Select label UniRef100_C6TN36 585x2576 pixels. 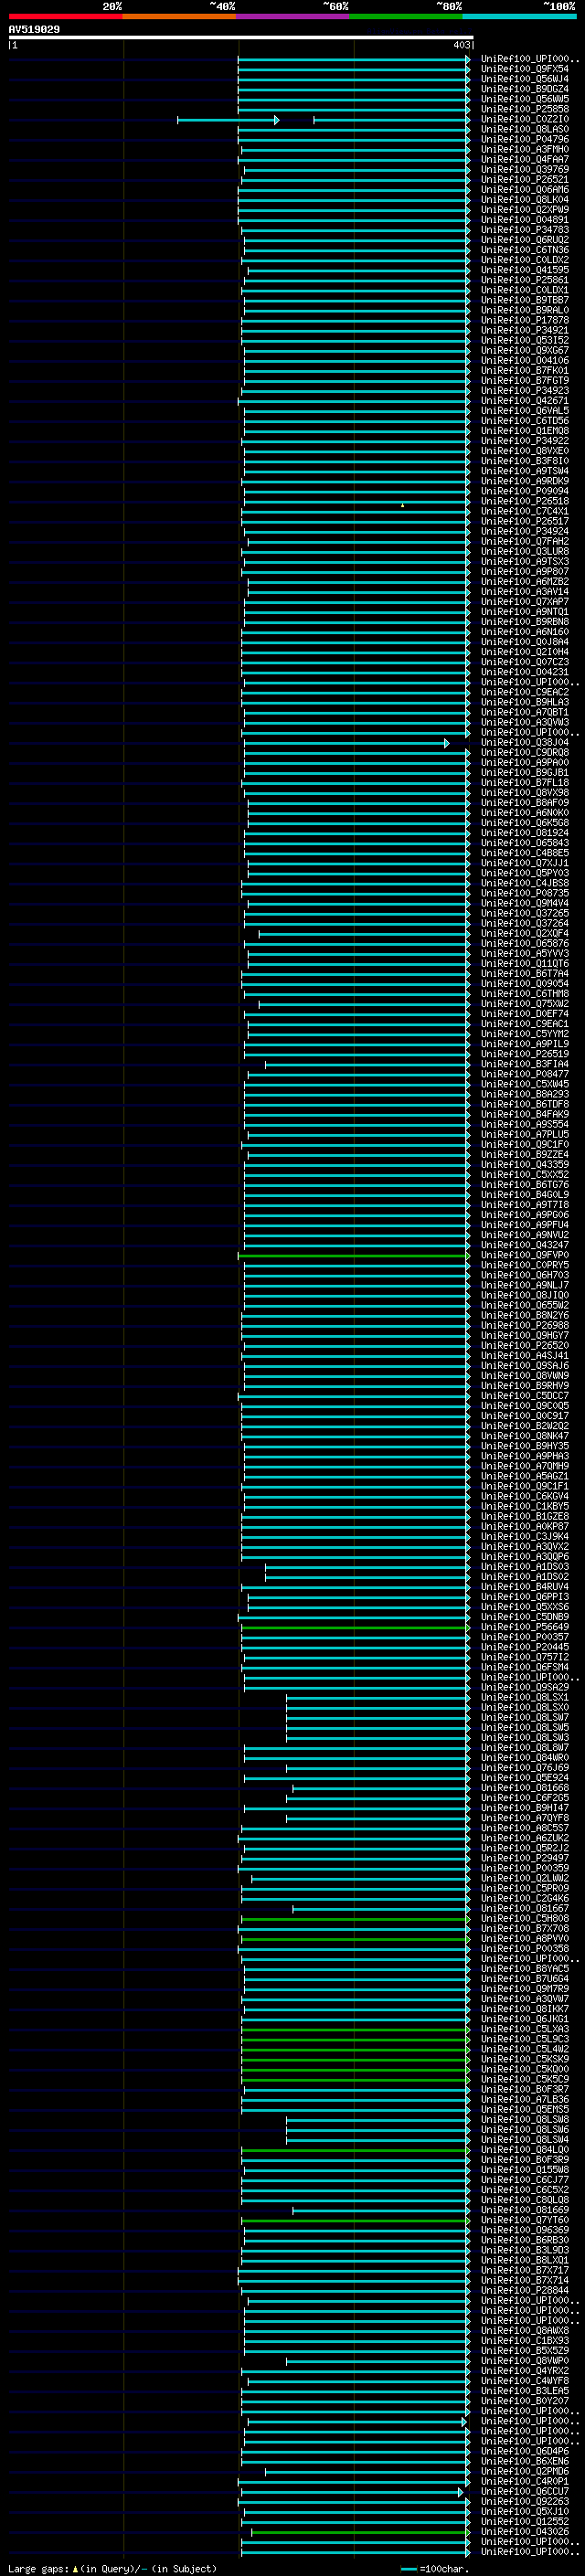tap(525, 250)
